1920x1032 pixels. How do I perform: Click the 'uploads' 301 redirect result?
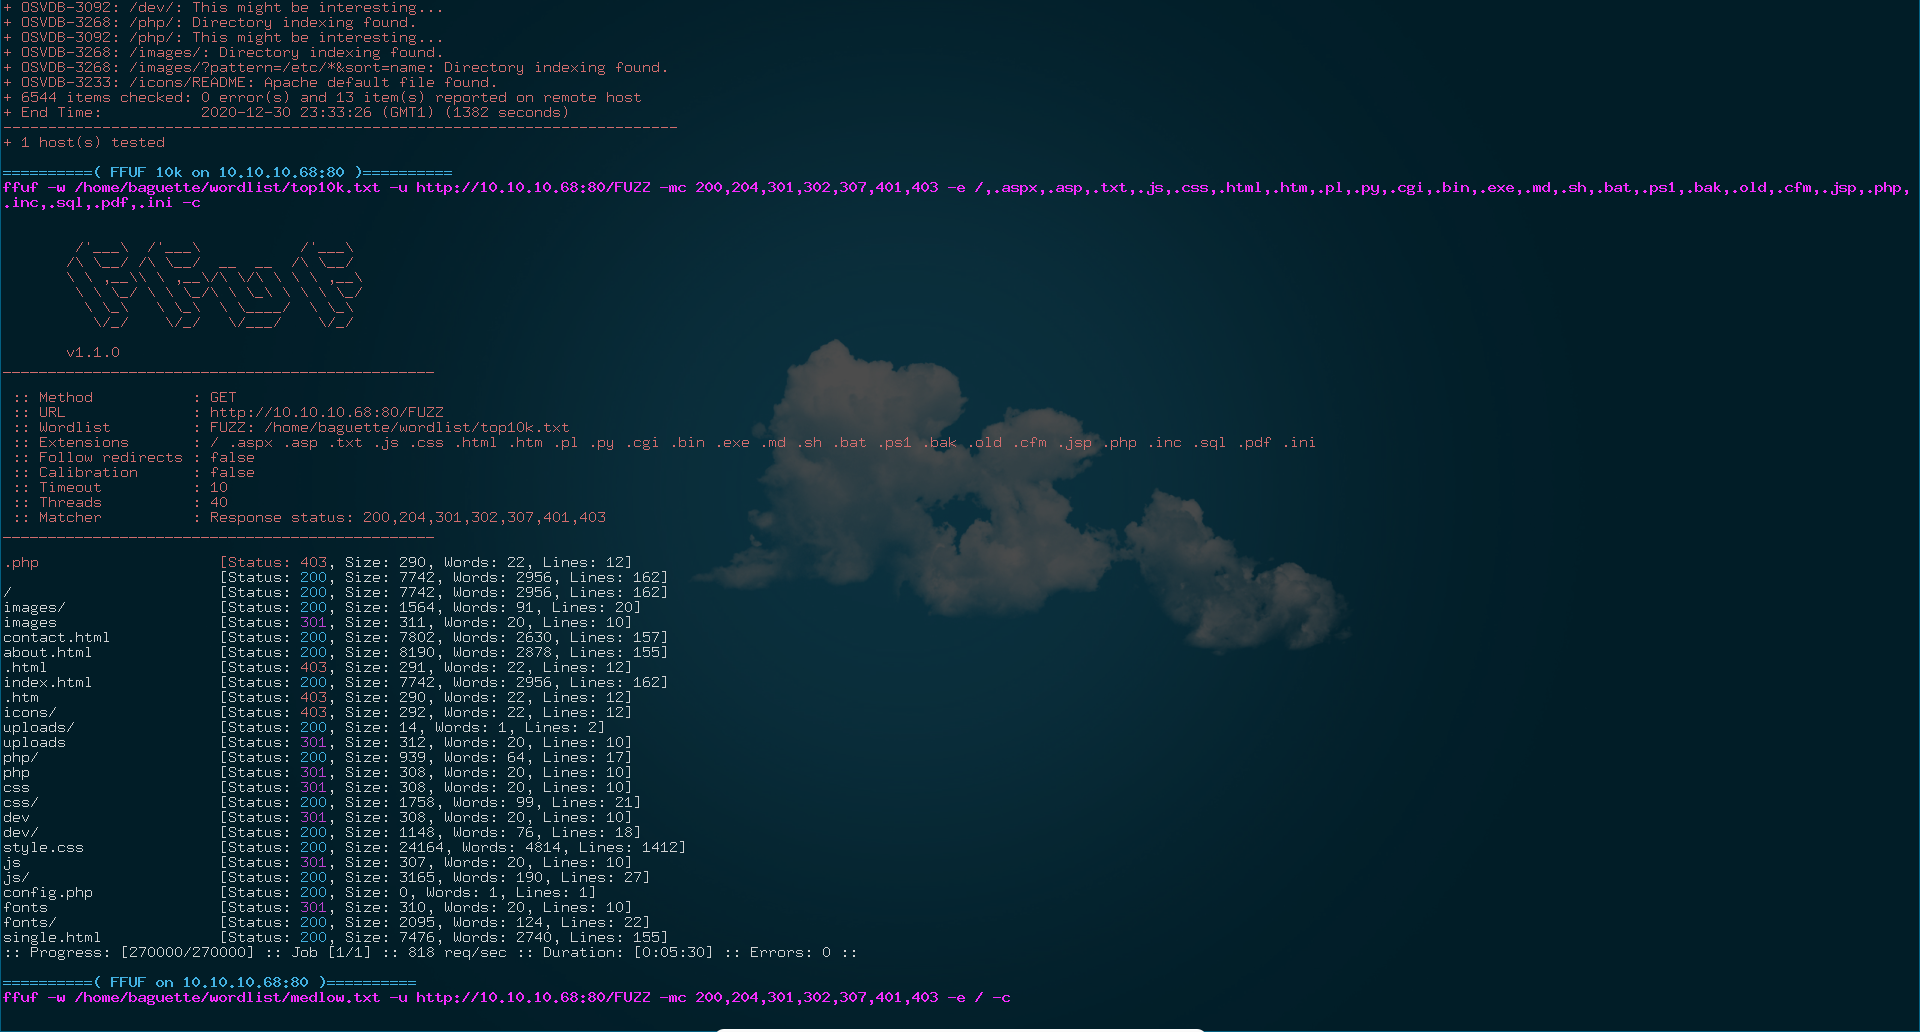317,743
